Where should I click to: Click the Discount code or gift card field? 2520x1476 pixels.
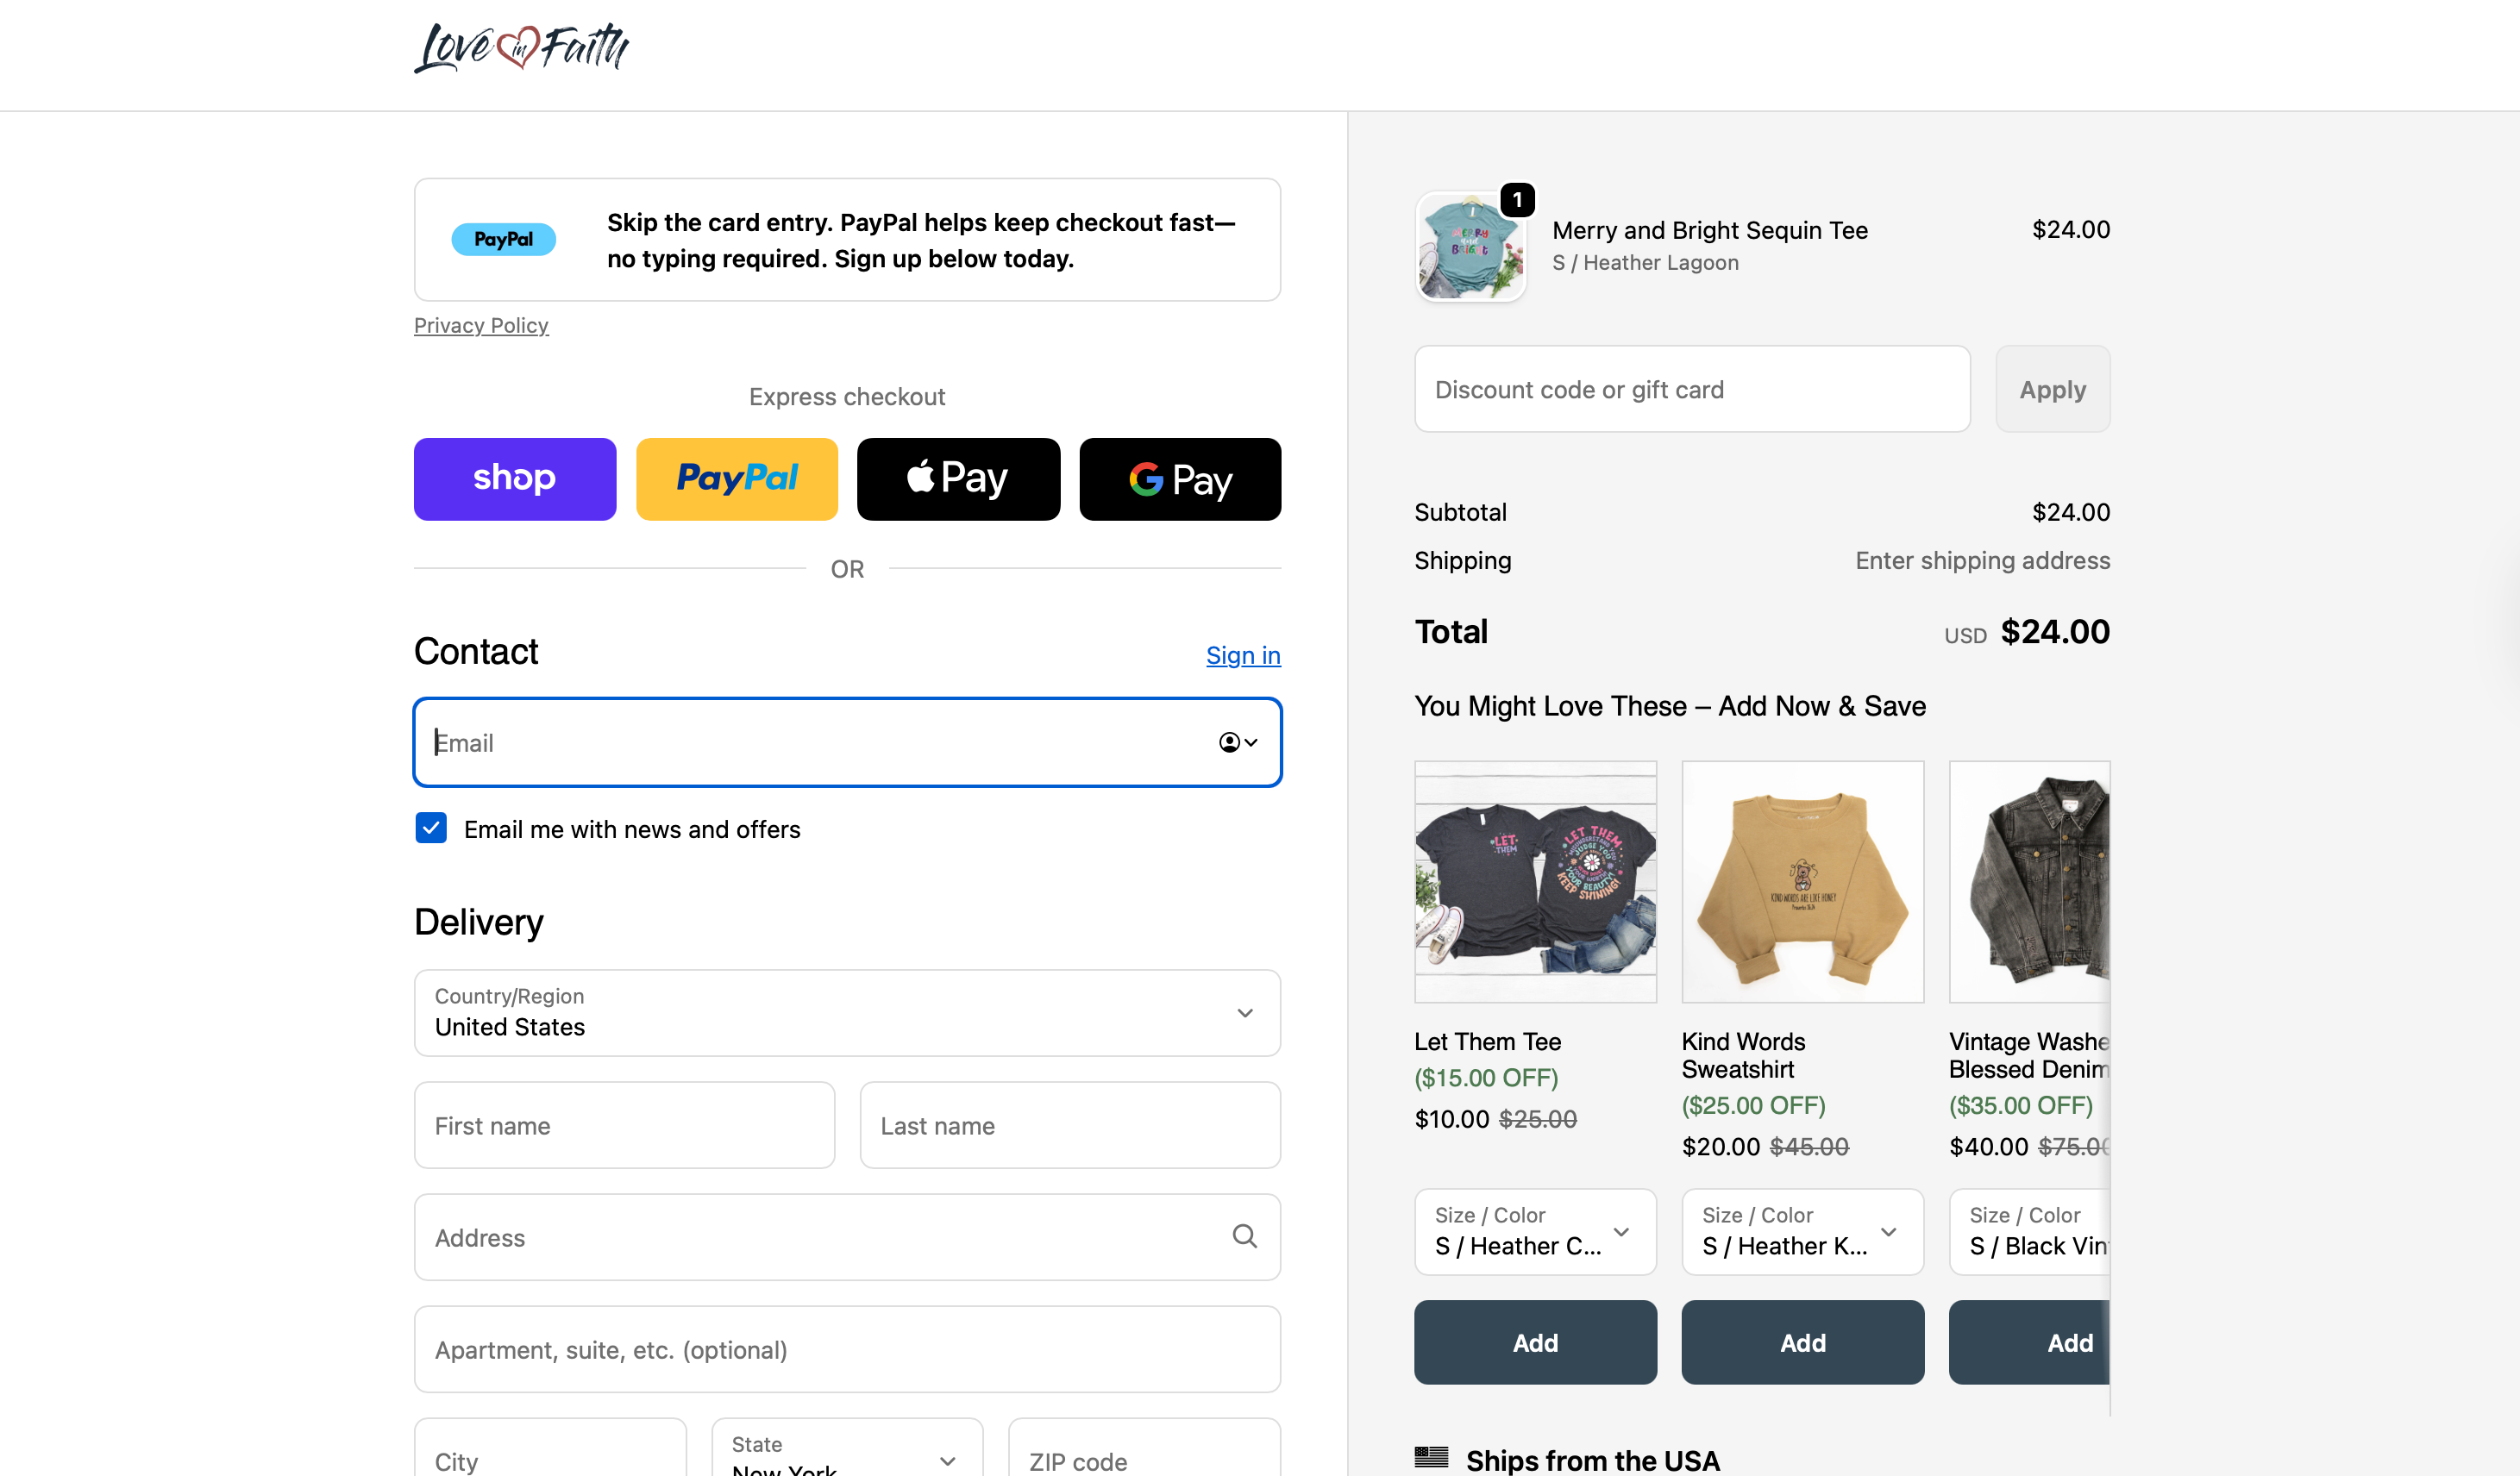coord(1691,389)
